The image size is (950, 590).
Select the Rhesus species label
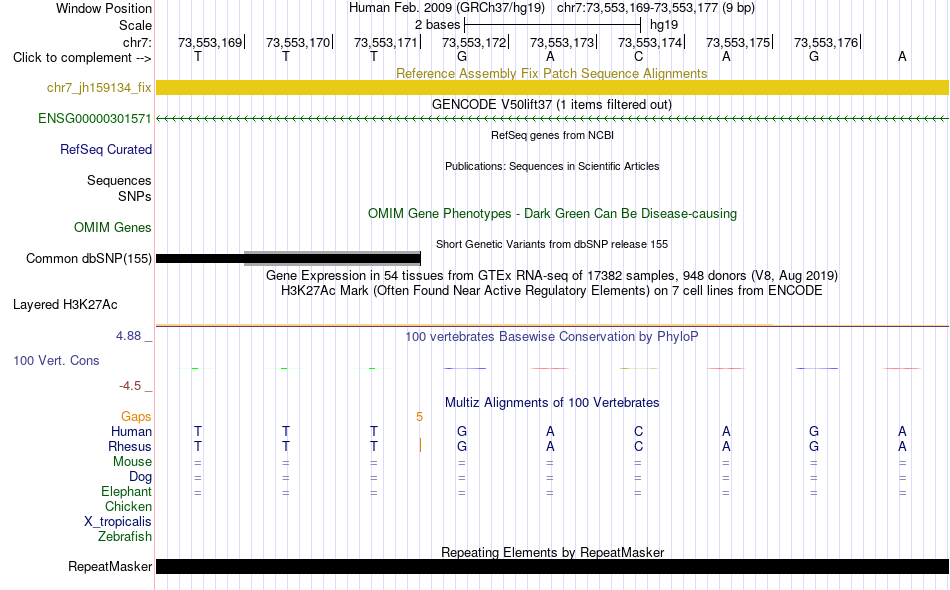point(130,446)
